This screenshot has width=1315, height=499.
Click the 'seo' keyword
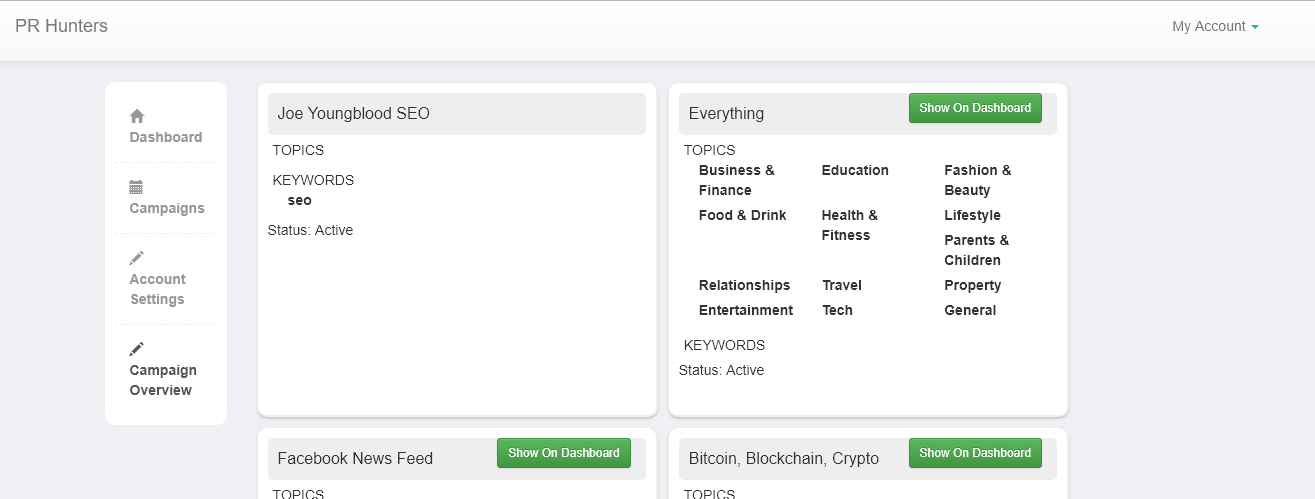pos(300,200)
